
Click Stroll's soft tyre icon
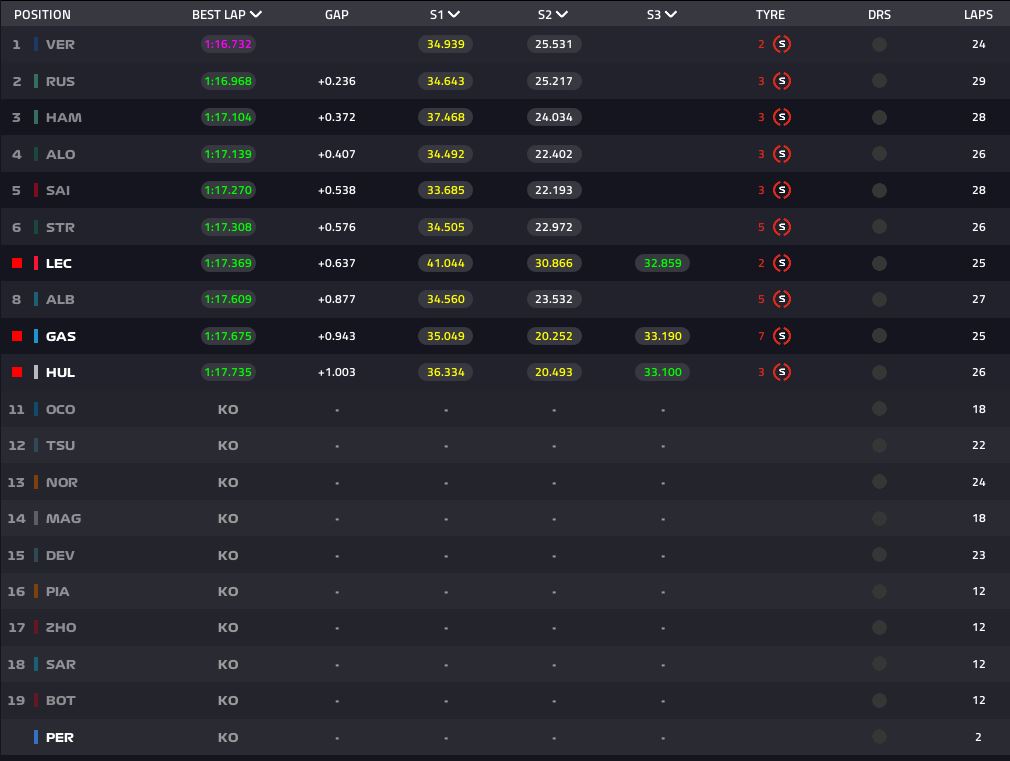782,227
